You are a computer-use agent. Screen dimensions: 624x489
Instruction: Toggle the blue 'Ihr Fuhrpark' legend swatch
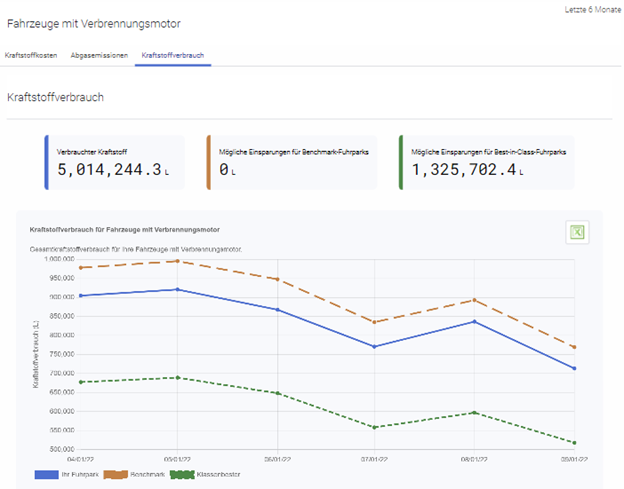coord(49,477)
